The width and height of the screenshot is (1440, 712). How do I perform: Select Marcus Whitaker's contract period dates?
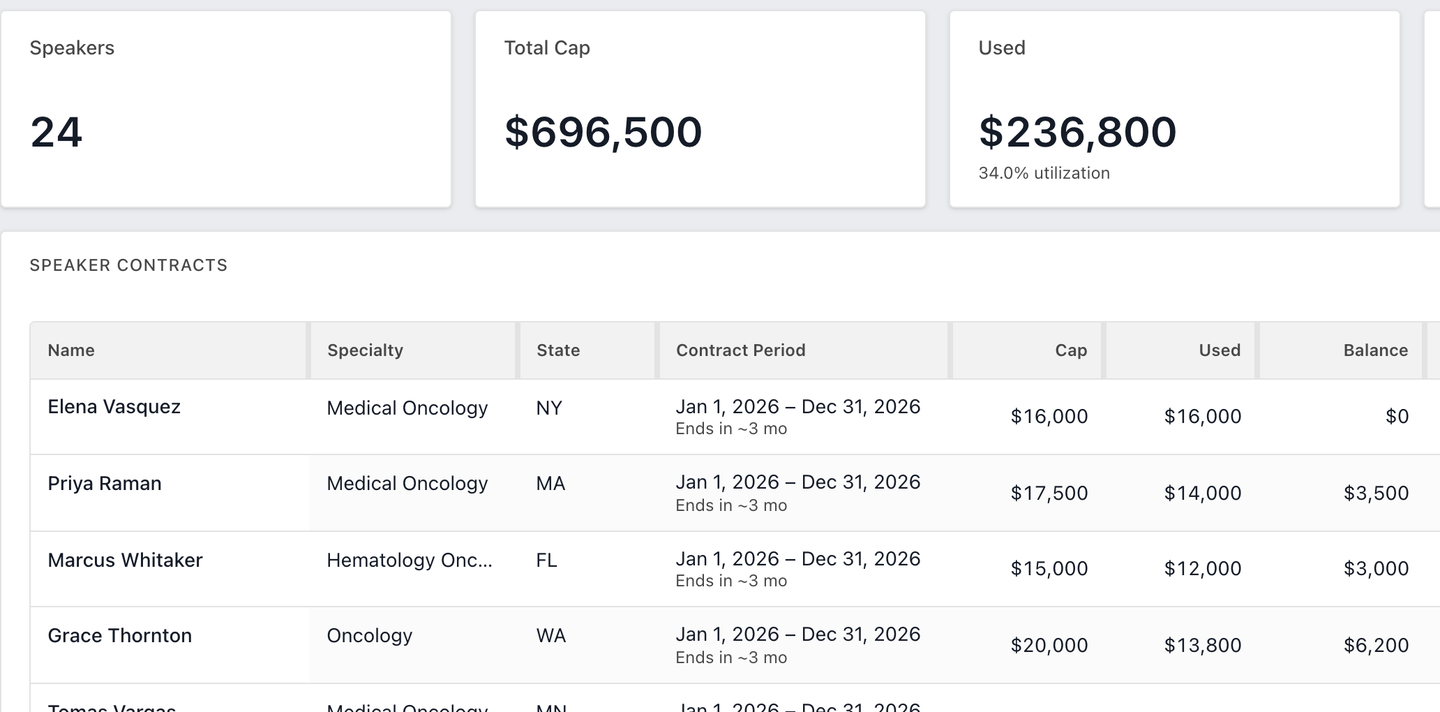(798, 559)
